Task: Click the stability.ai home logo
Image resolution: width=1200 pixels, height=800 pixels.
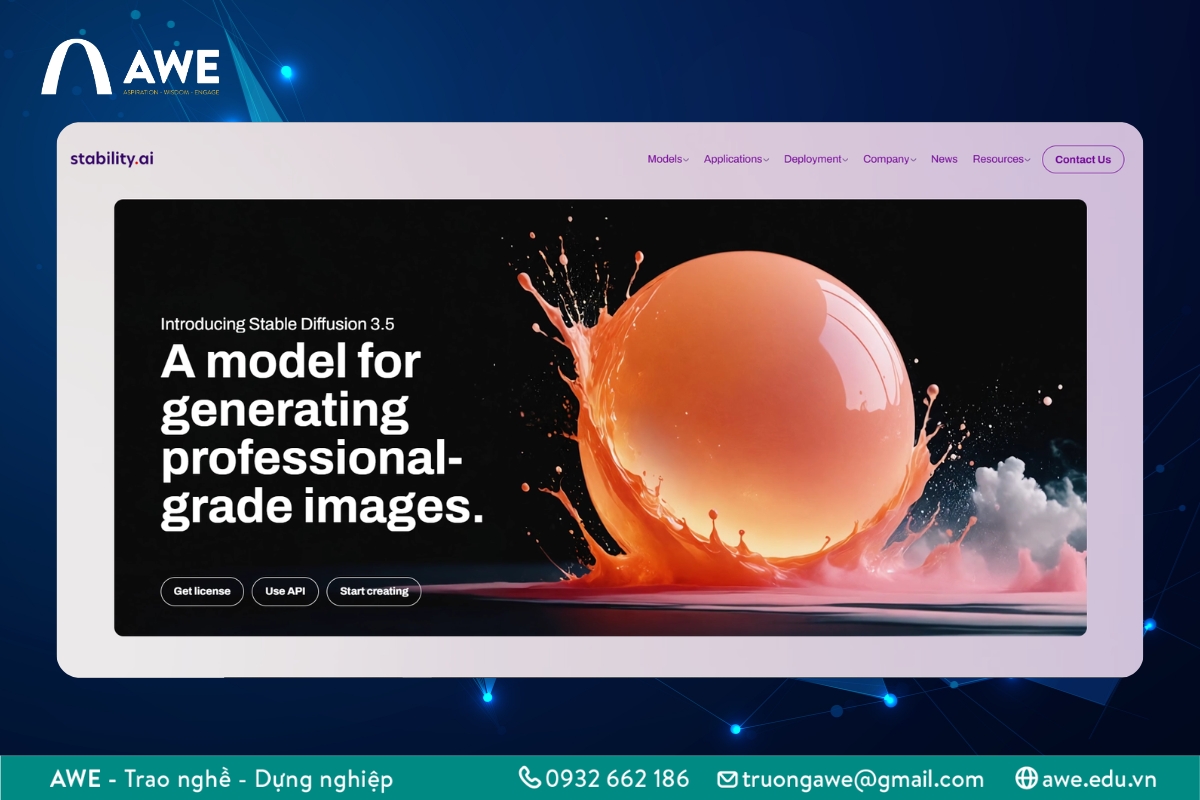Action: [x=112, y=158]
